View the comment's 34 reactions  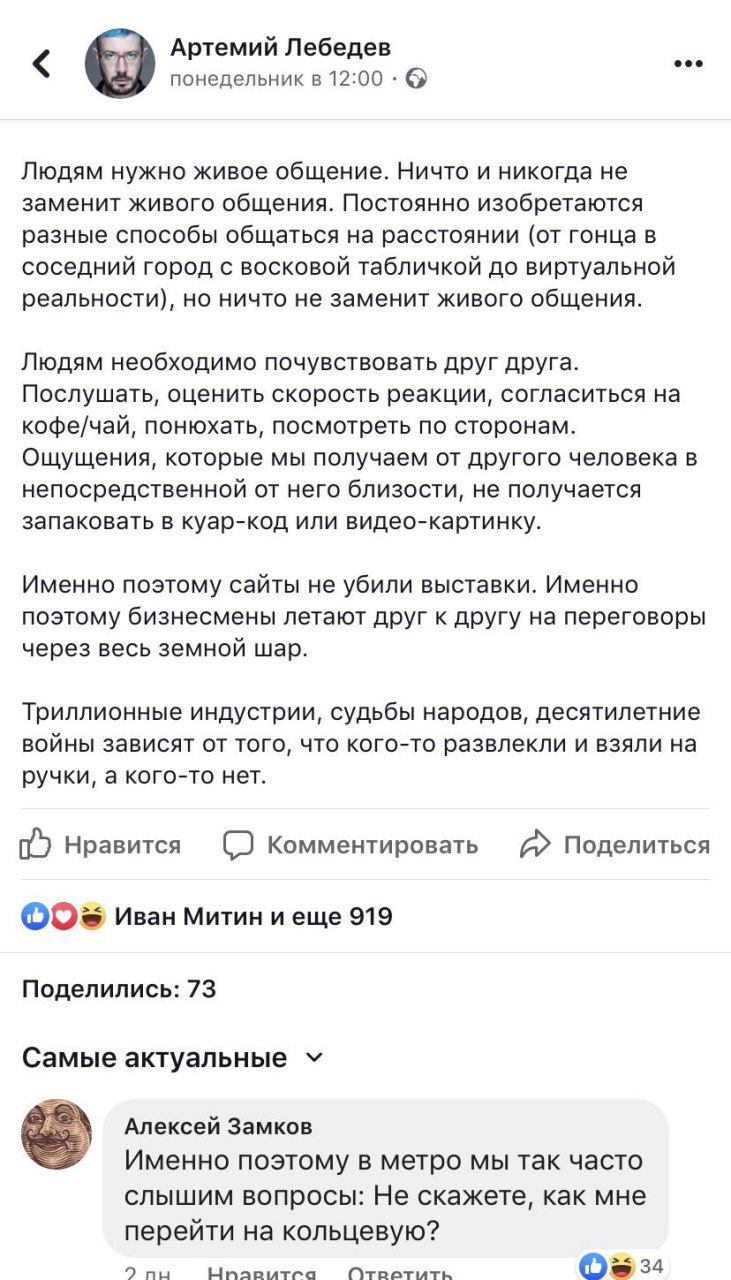click(x=621, y=1265)
